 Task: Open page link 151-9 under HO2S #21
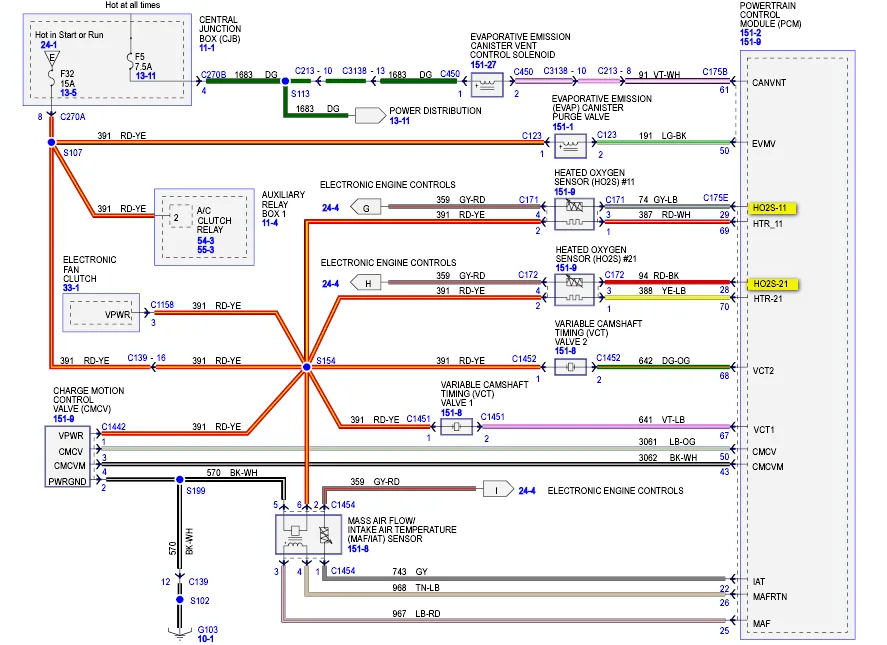(x=566, y=268)
